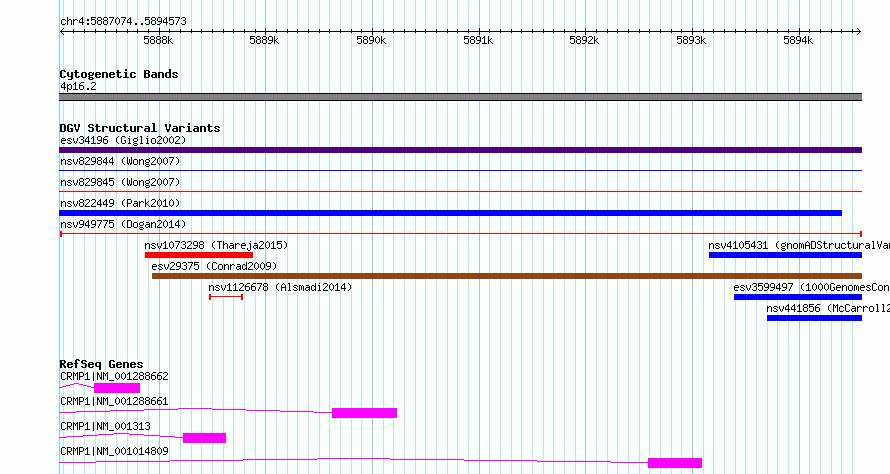Select the CRMP1|NM_001288662 transcript label
The width and height of the screenshot is (890, 474).
114,376
